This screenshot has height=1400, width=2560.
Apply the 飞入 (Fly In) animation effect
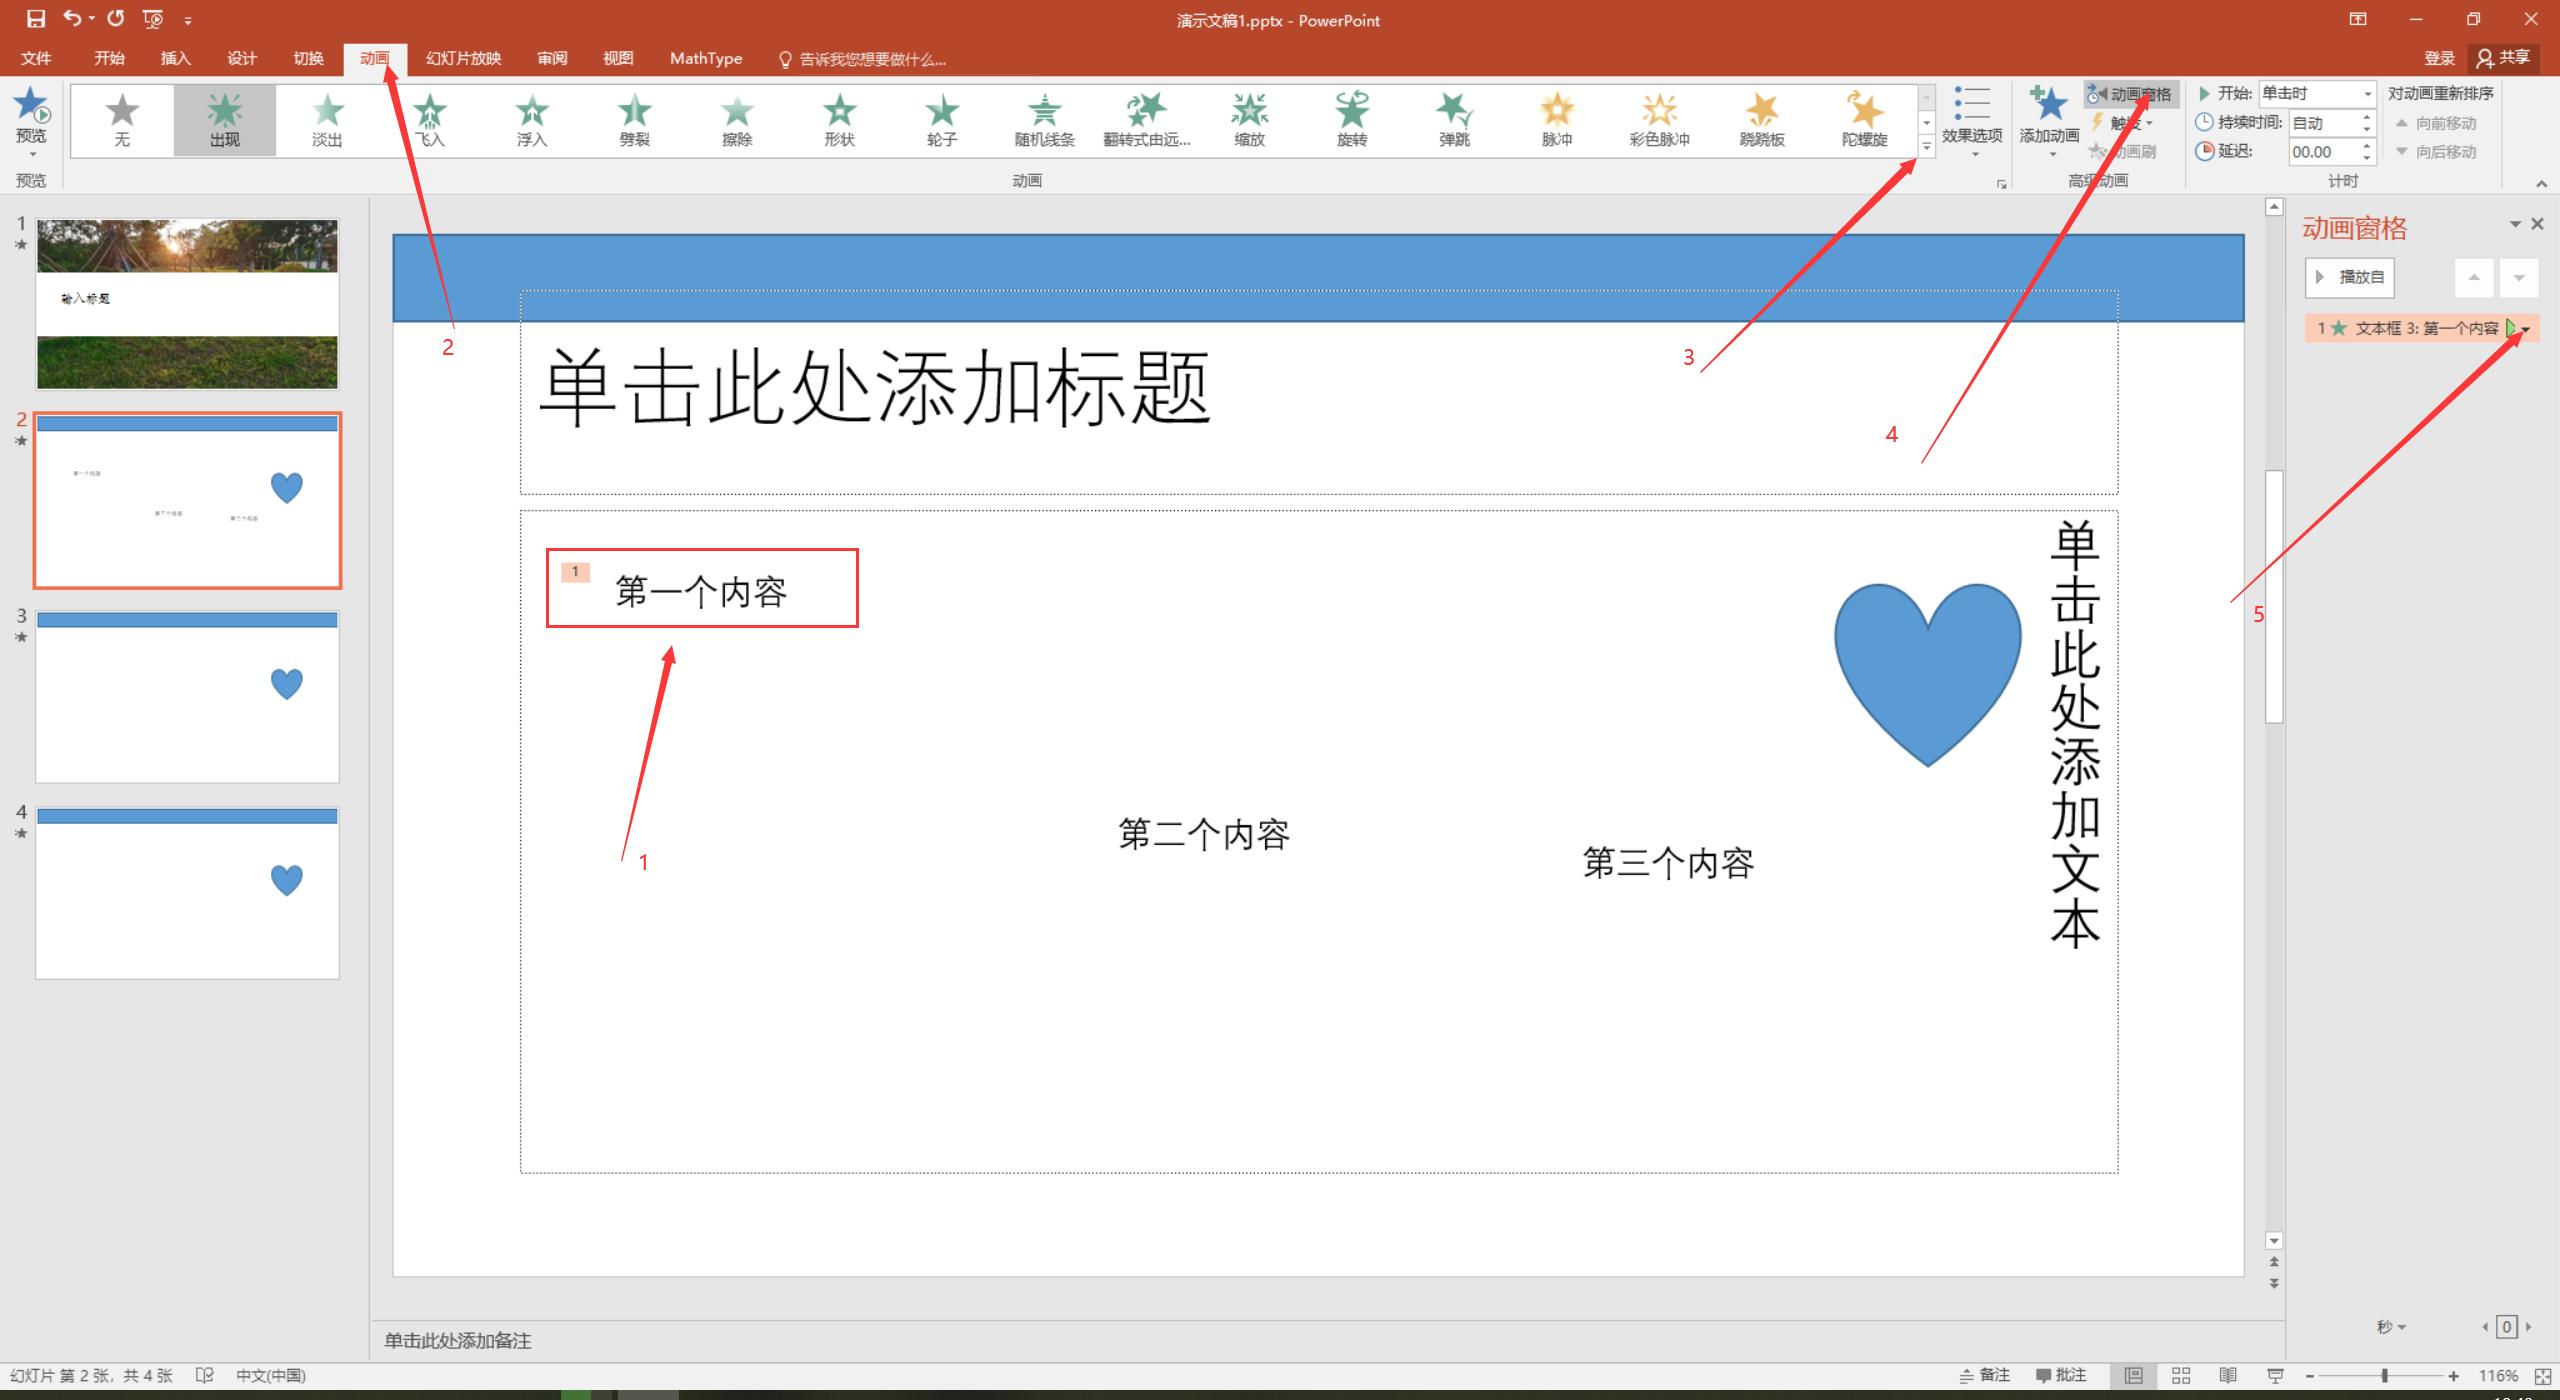pyautogui.click(x=430, y=119)
